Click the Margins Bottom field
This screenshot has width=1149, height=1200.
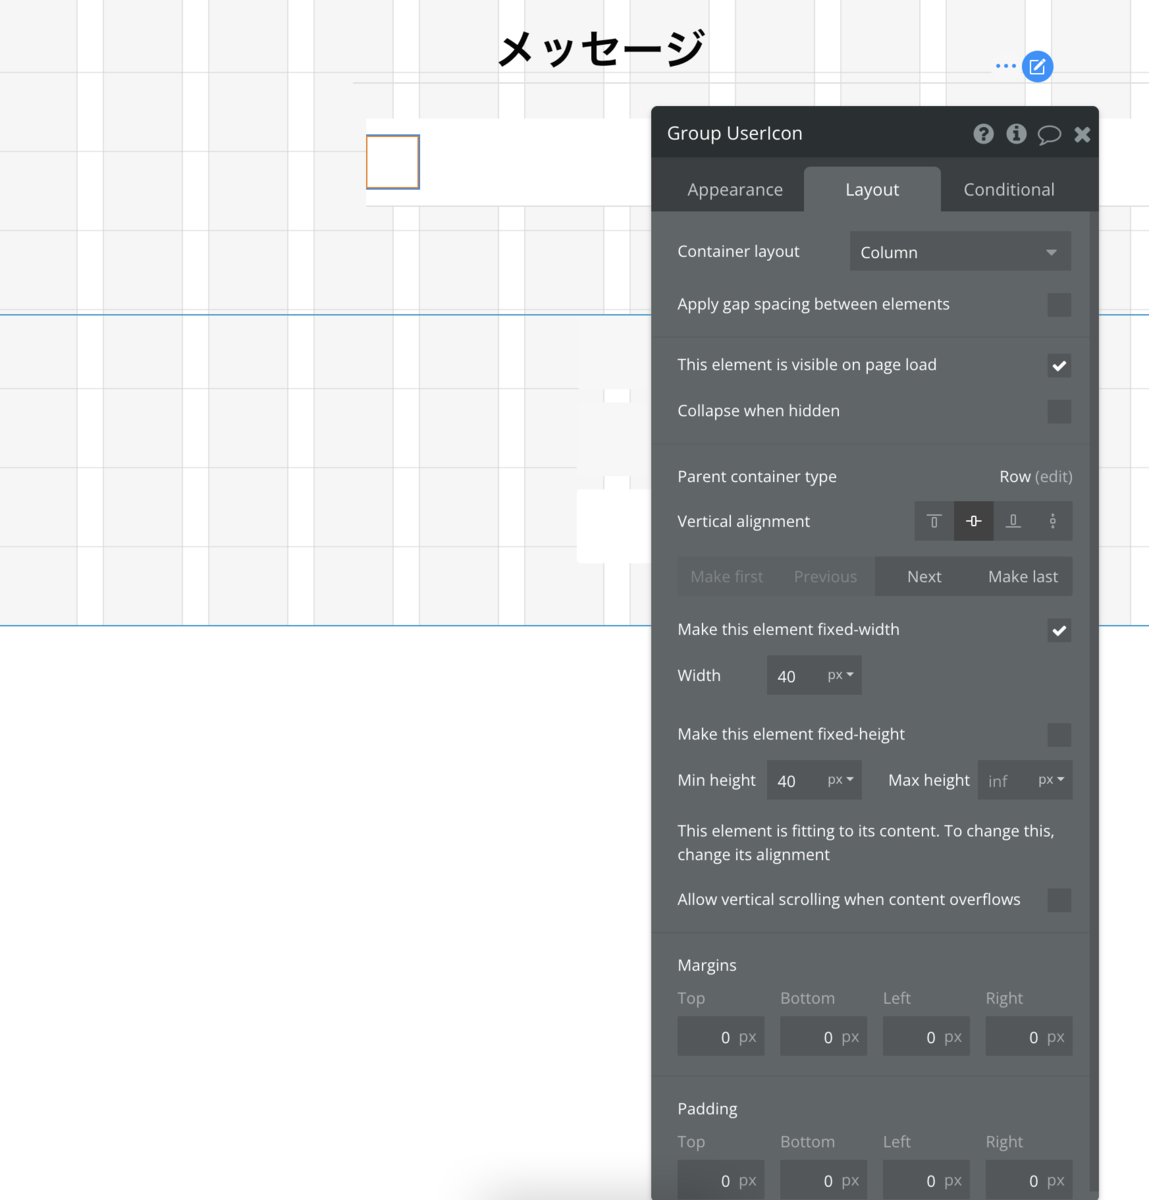[824, 1037]
